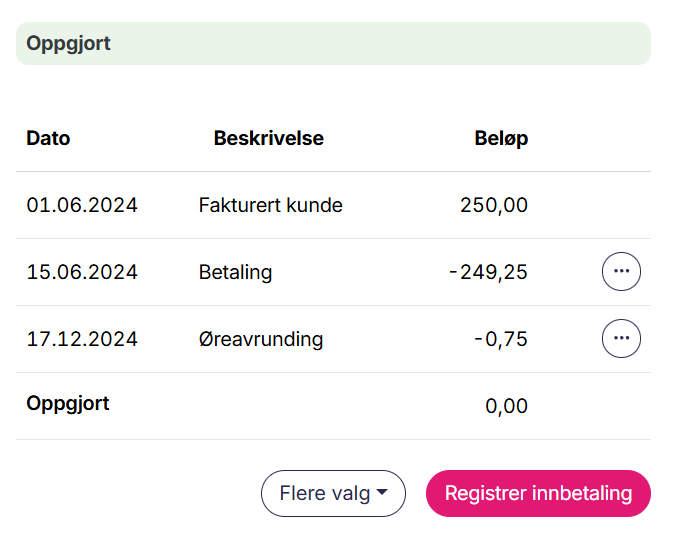This screenshot has width=678, height=533.
Task: Select the Fakturert kunde description
Action: coord(270,206)
